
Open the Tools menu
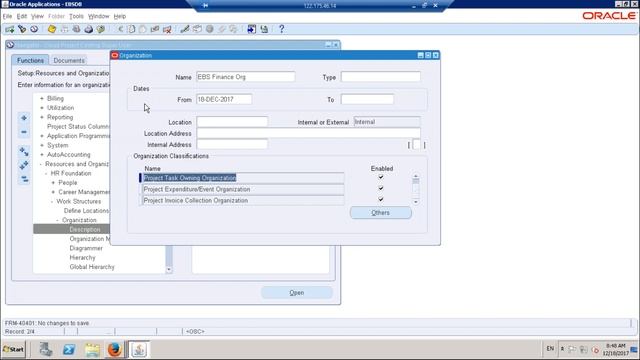click(x=76, y=16)
